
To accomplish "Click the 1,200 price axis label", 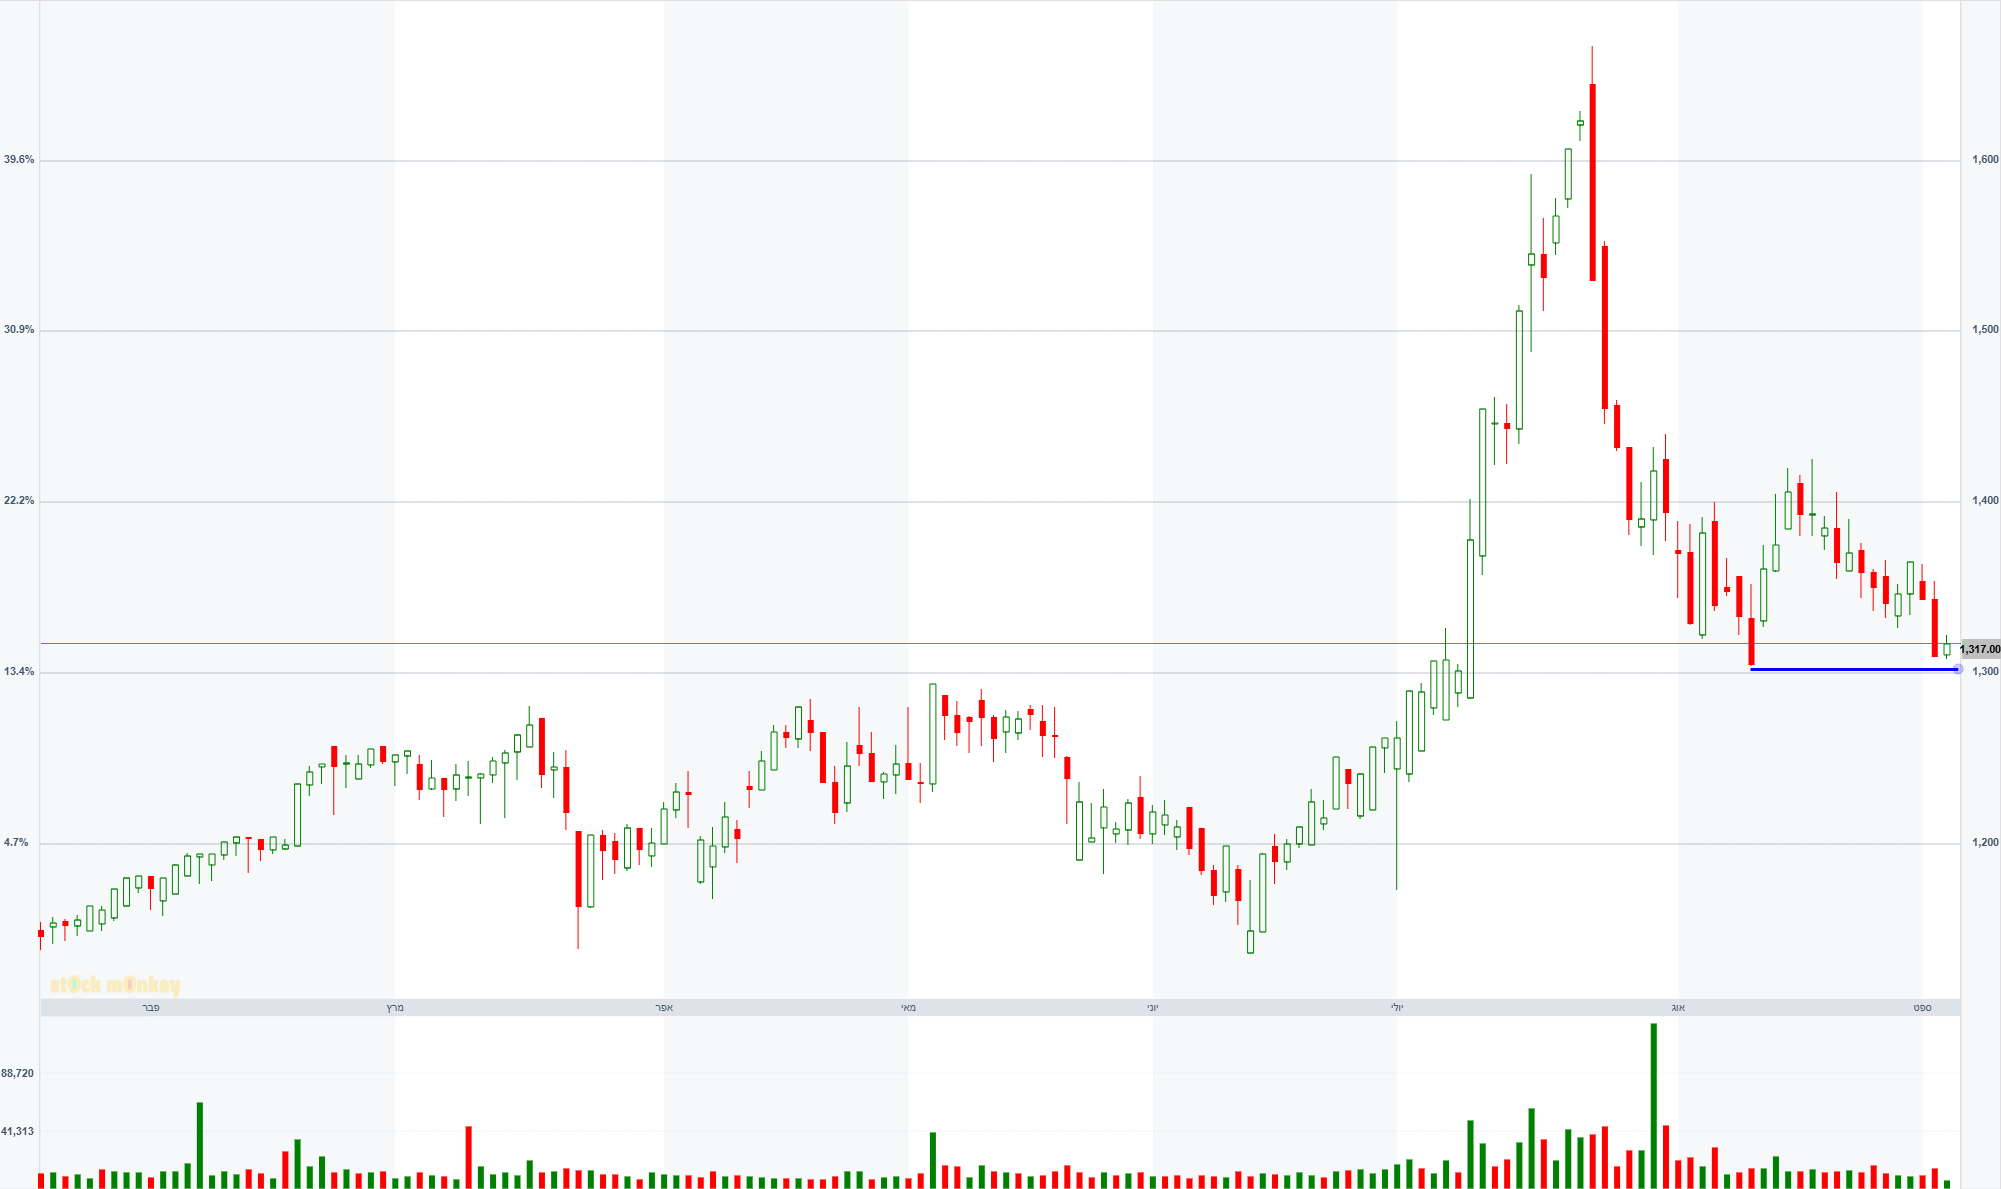I will 1985,843.
